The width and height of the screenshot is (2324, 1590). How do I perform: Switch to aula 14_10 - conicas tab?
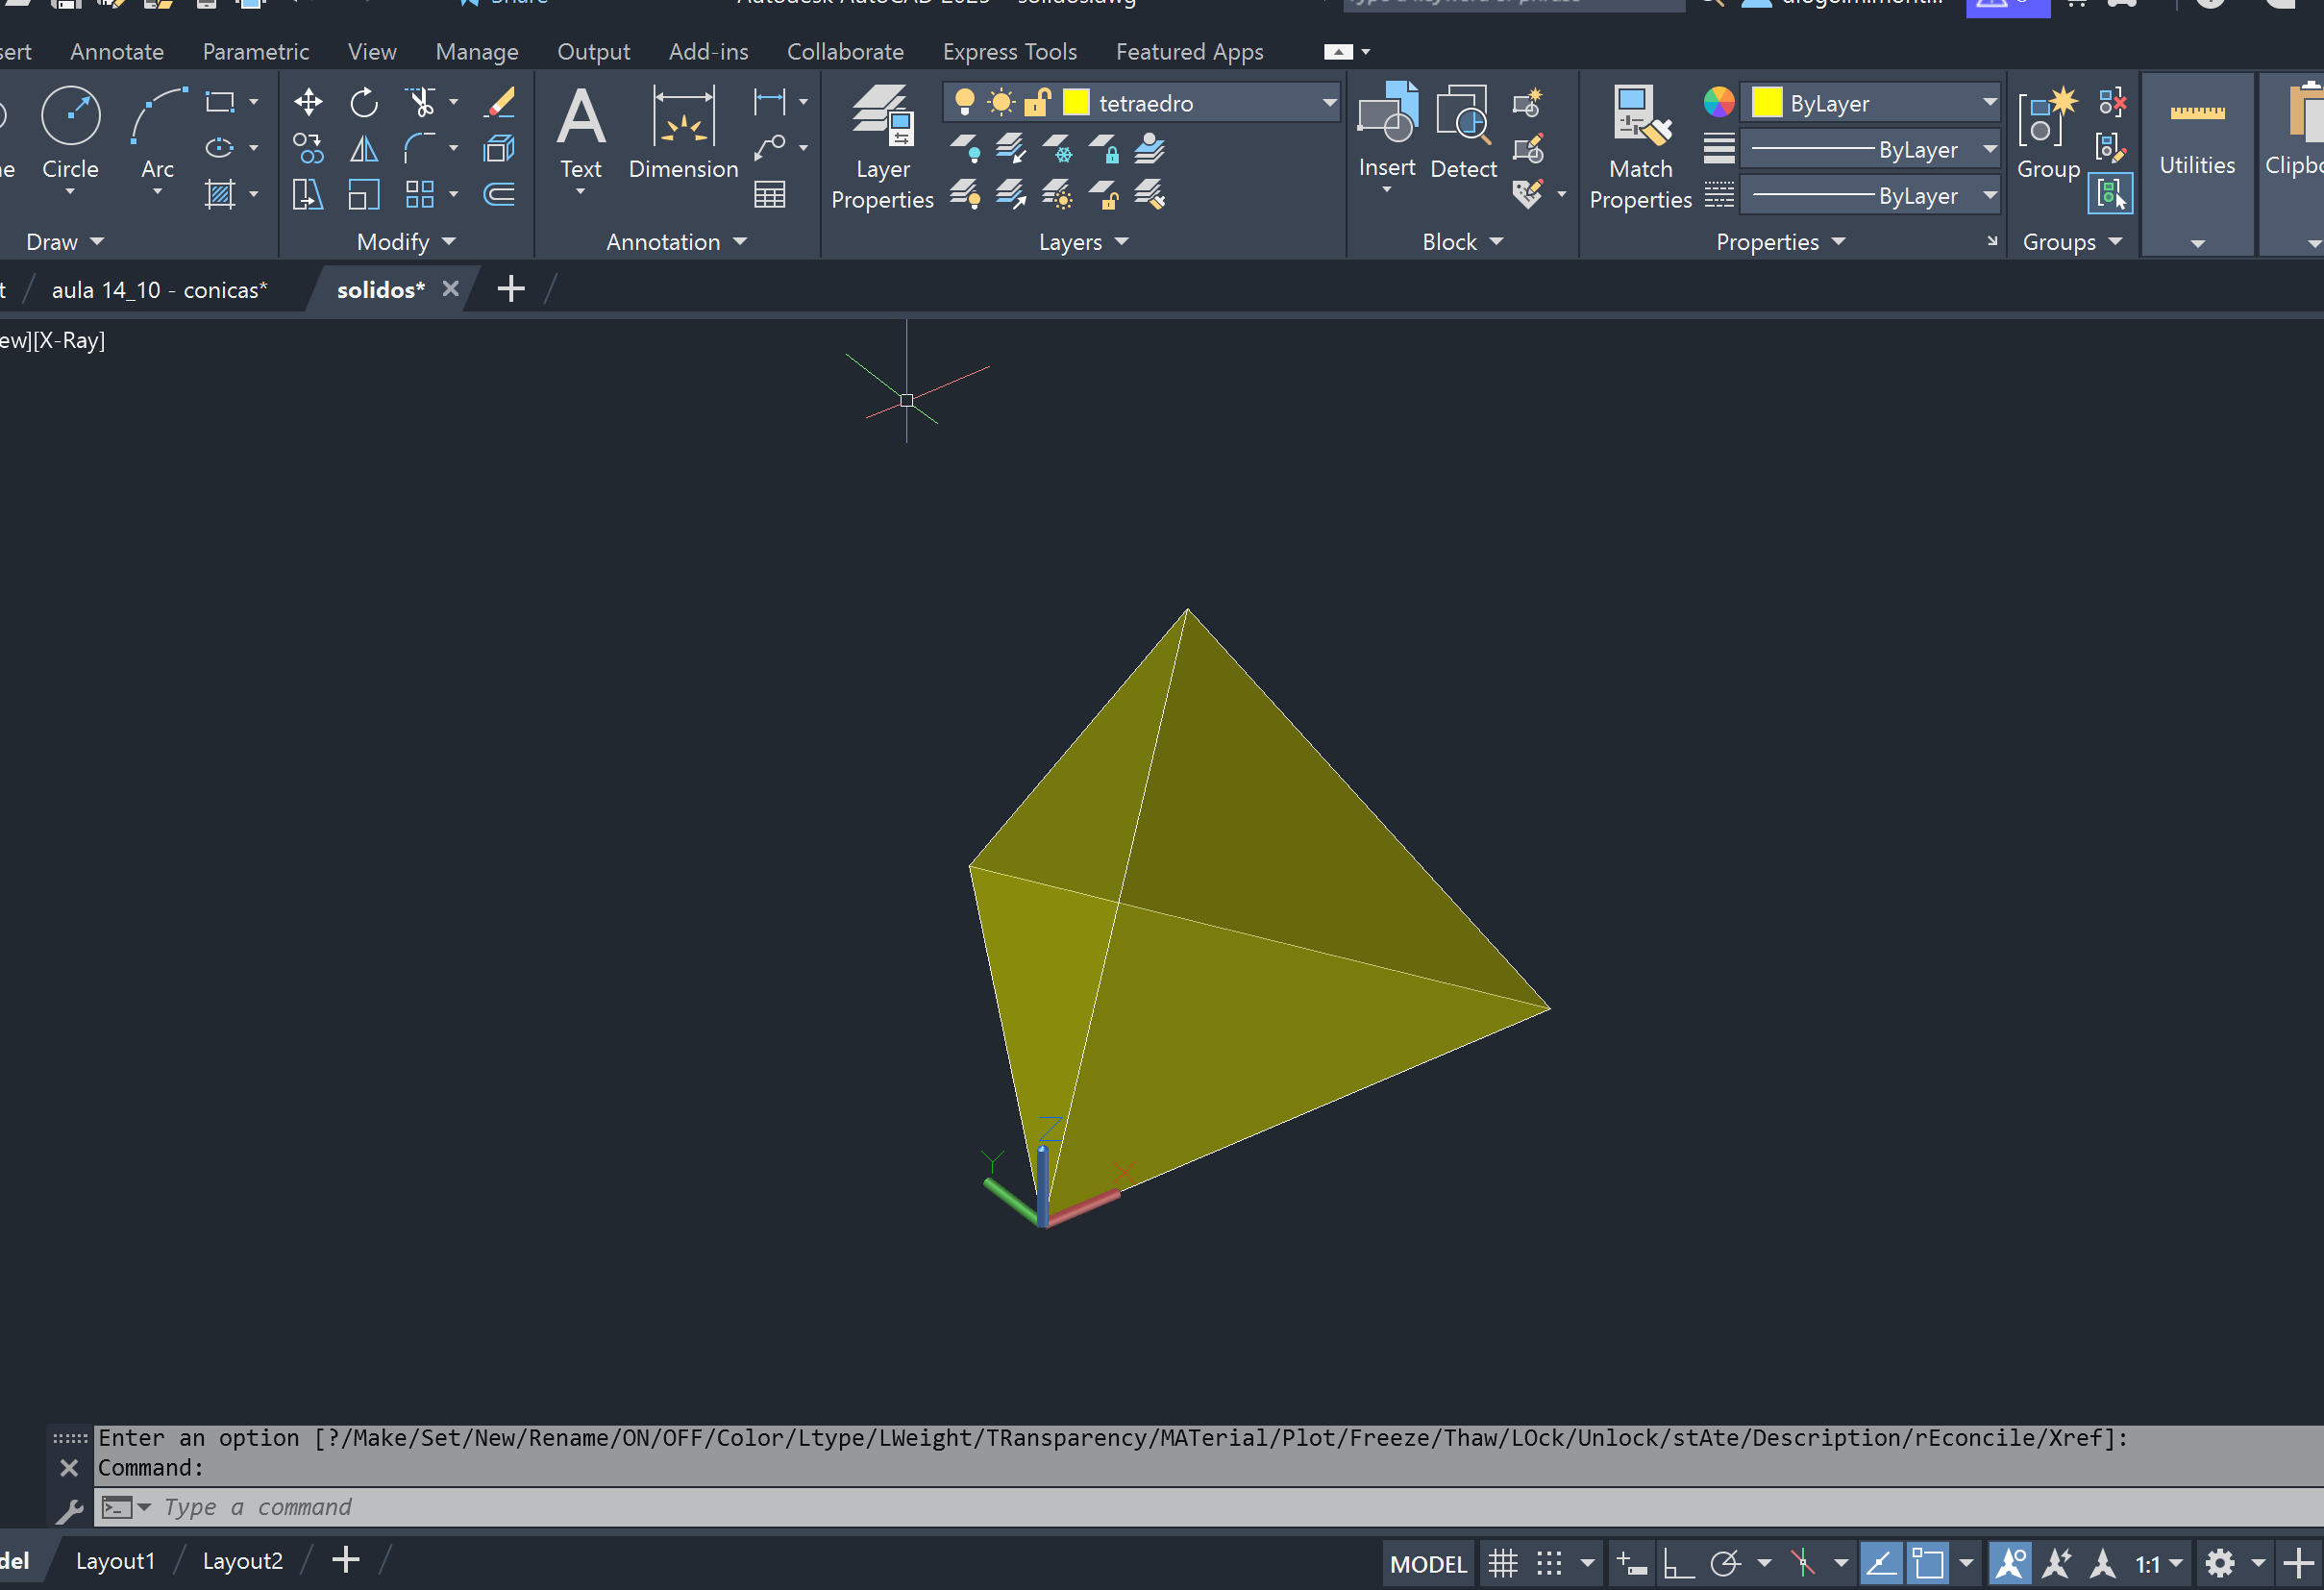159,290
